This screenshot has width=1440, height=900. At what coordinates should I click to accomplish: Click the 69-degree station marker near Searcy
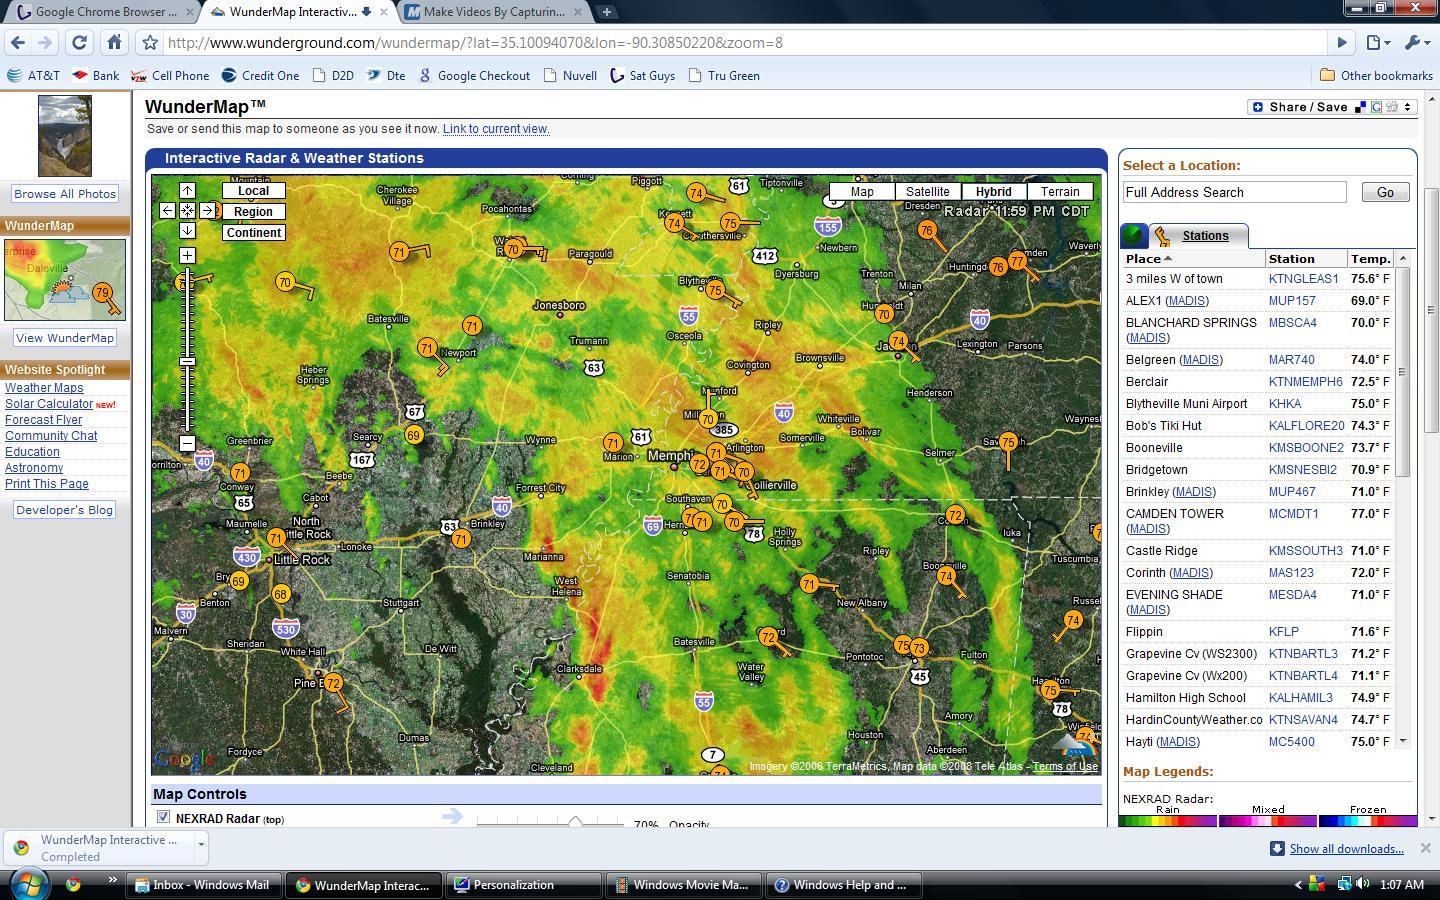pos(414,435)
